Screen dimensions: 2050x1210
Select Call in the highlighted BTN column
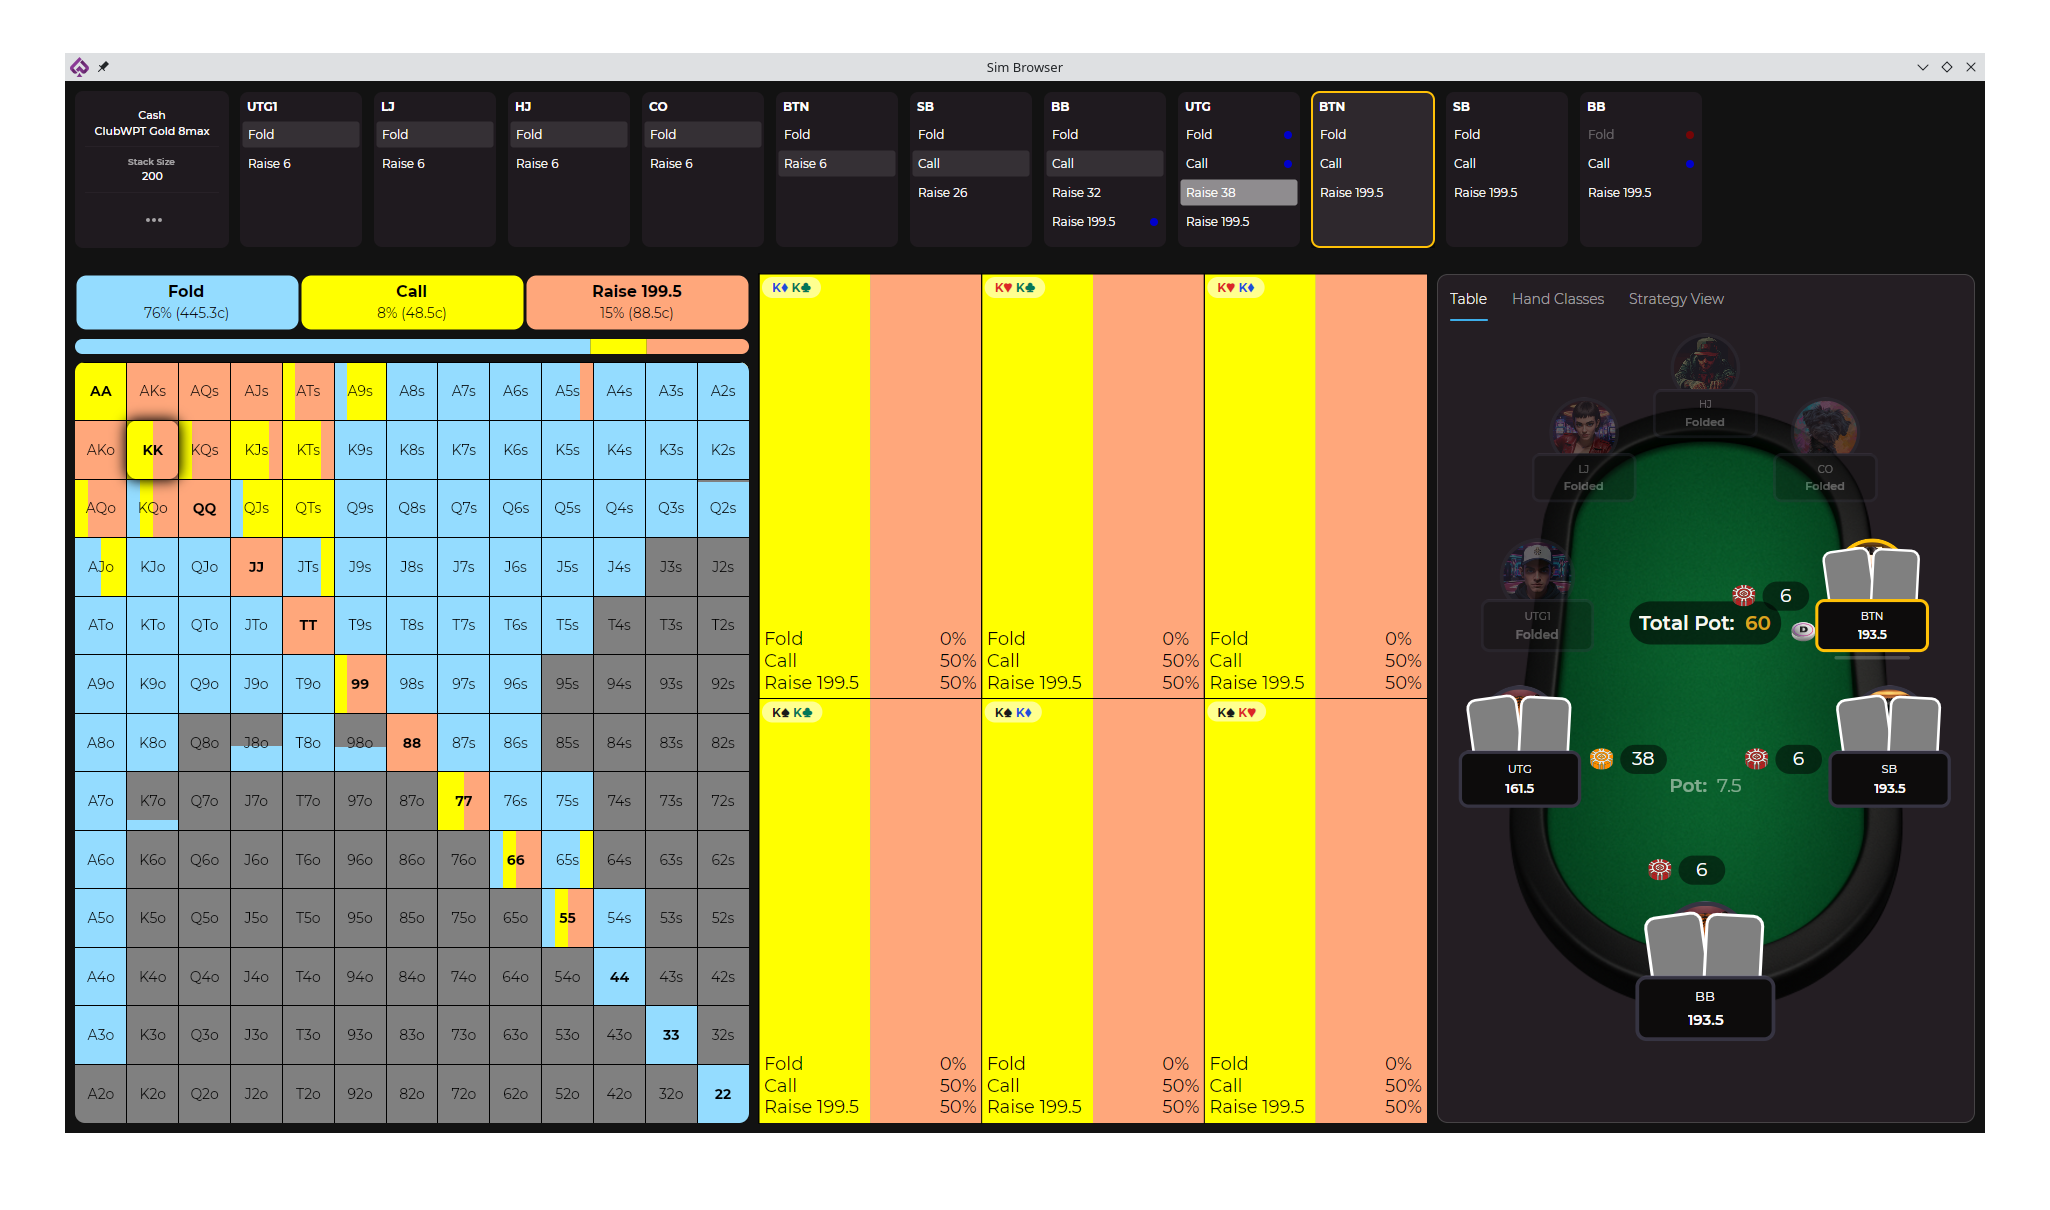[x=1373, y=163]
